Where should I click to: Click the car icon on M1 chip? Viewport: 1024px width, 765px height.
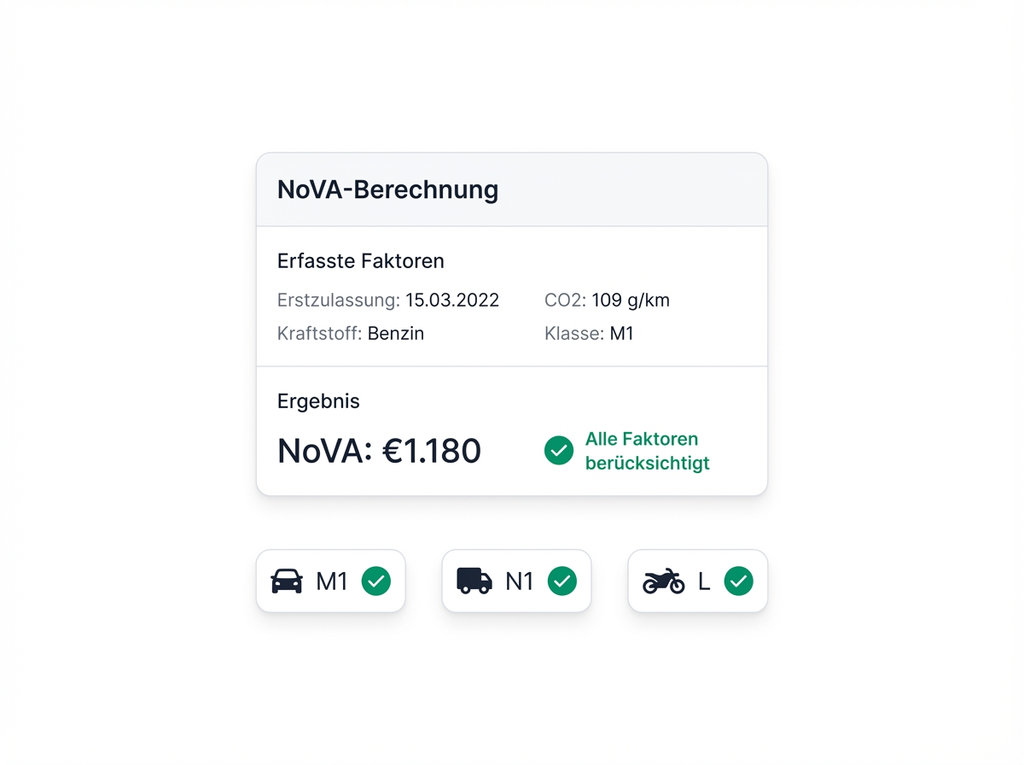coord(287,581)
